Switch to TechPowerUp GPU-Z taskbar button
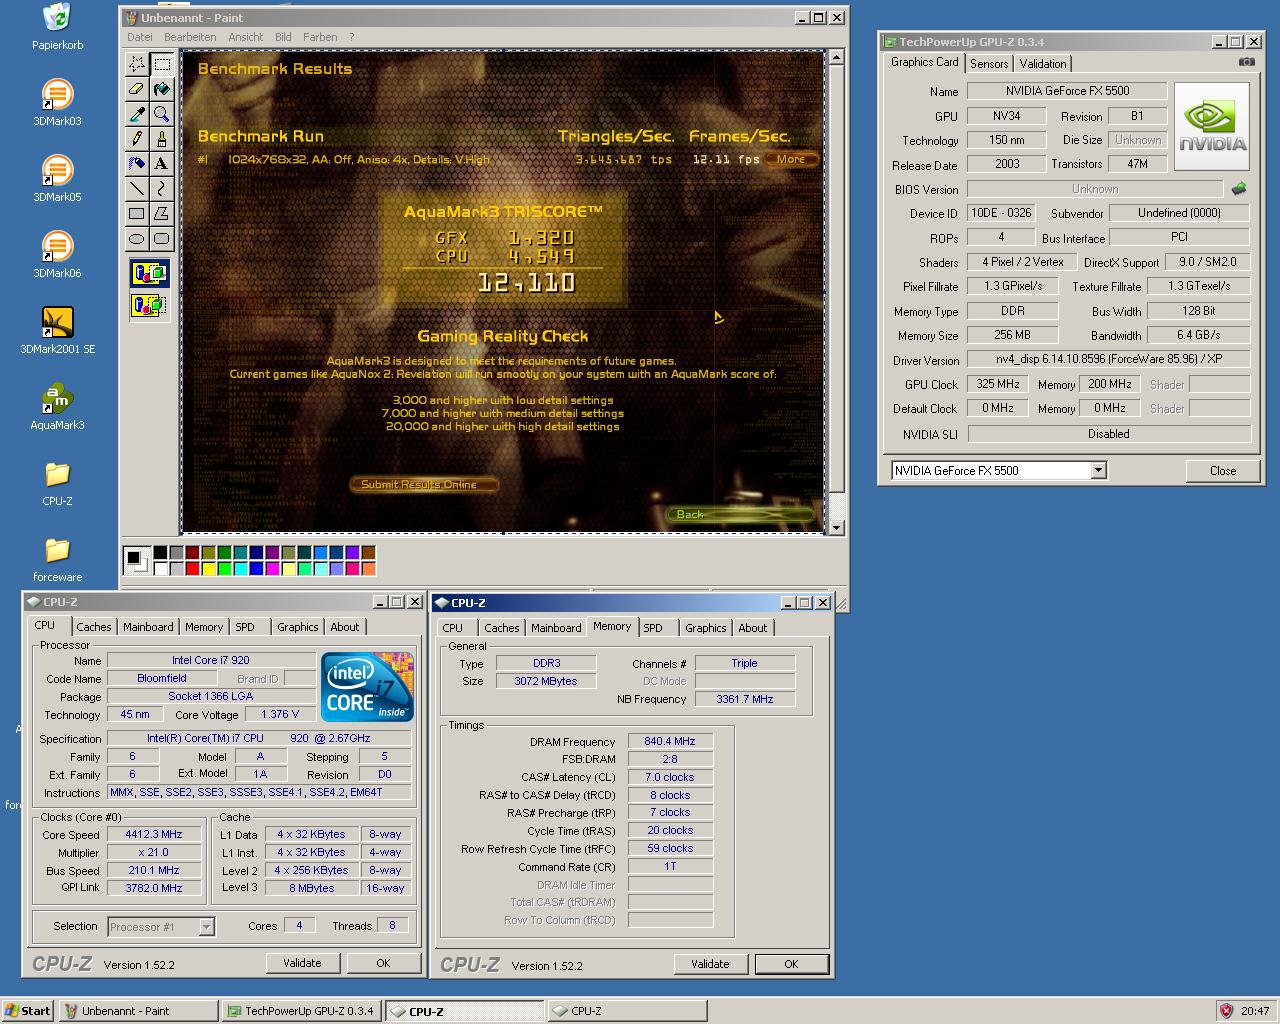This screenshot has width=1280, height=1024. (x=300, y=1011)
